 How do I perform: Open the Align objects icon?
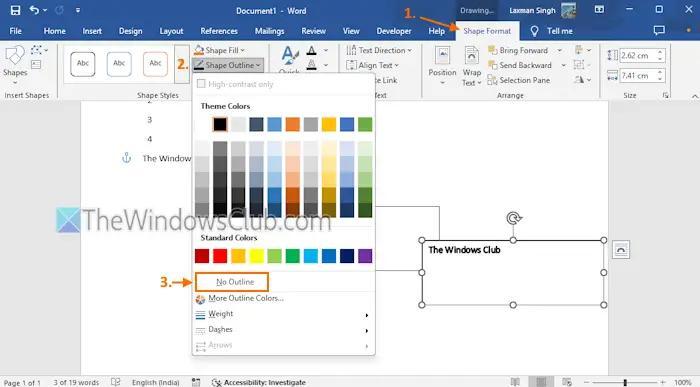coord(582,50)
